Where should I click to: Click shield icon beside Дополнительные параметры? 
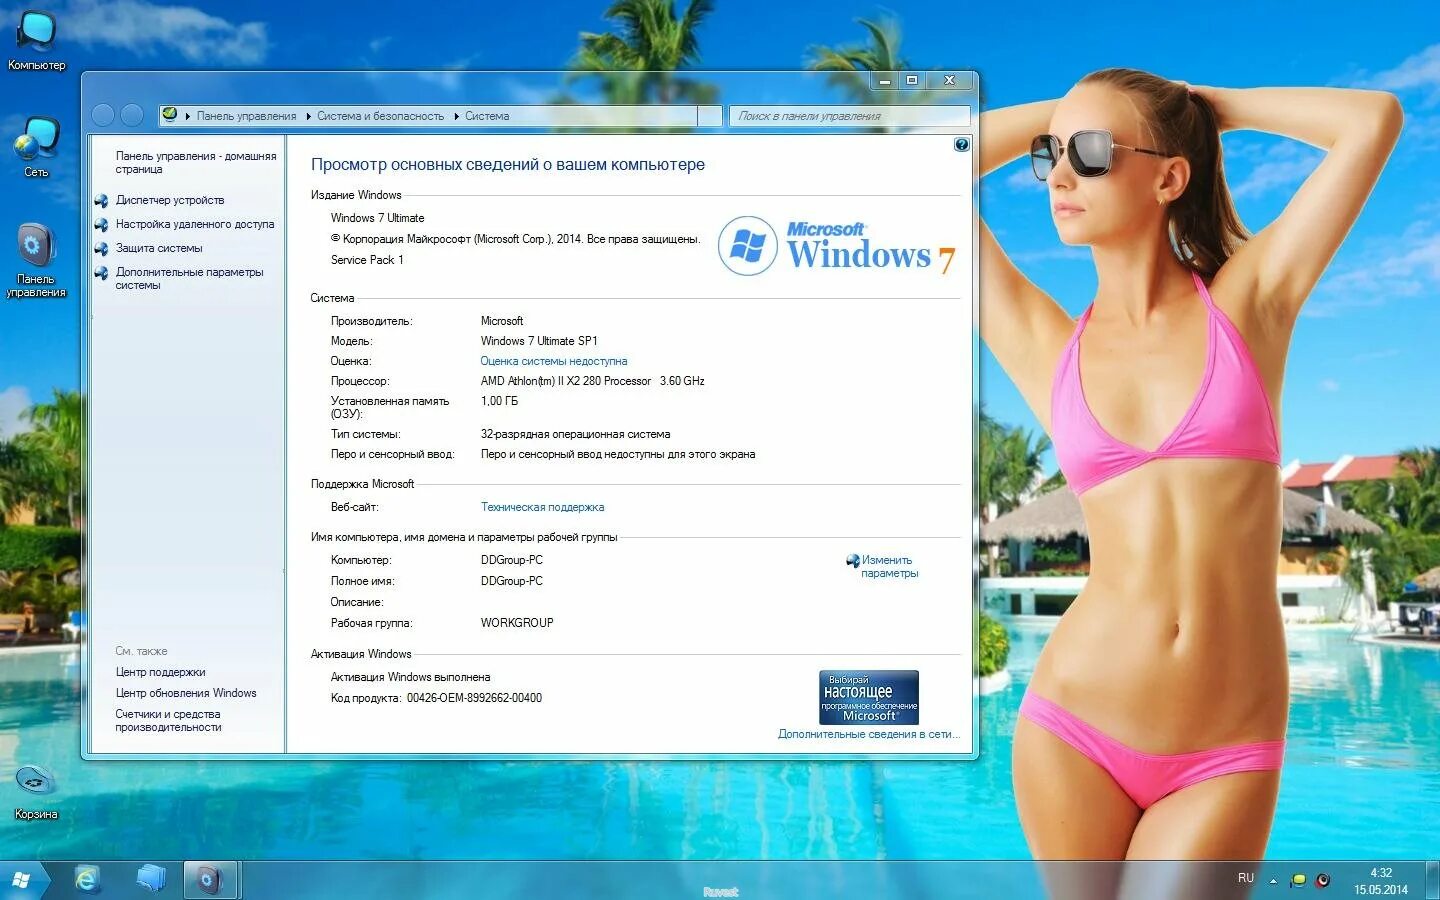tap(101, 273)
